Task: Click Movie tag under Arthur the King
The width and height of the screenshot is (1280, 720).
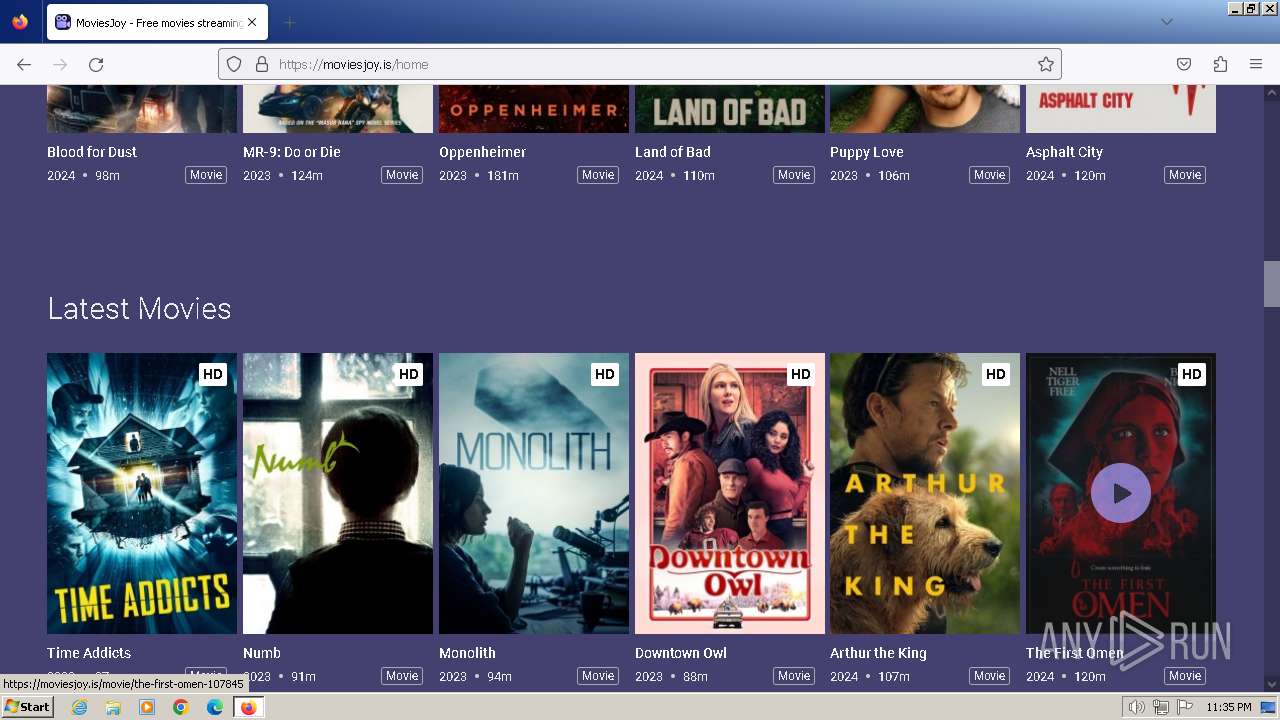Action: pyautogui.click(x=989, y=676)
